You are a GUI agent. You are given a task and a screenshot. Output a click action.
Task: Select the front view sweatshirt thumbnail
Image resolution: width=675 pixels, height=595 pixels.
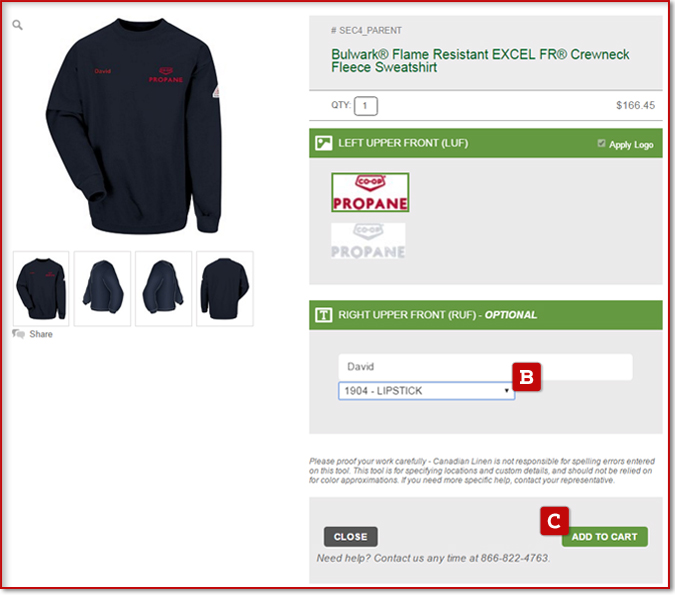pyautogui.click(x=41, y=288)
